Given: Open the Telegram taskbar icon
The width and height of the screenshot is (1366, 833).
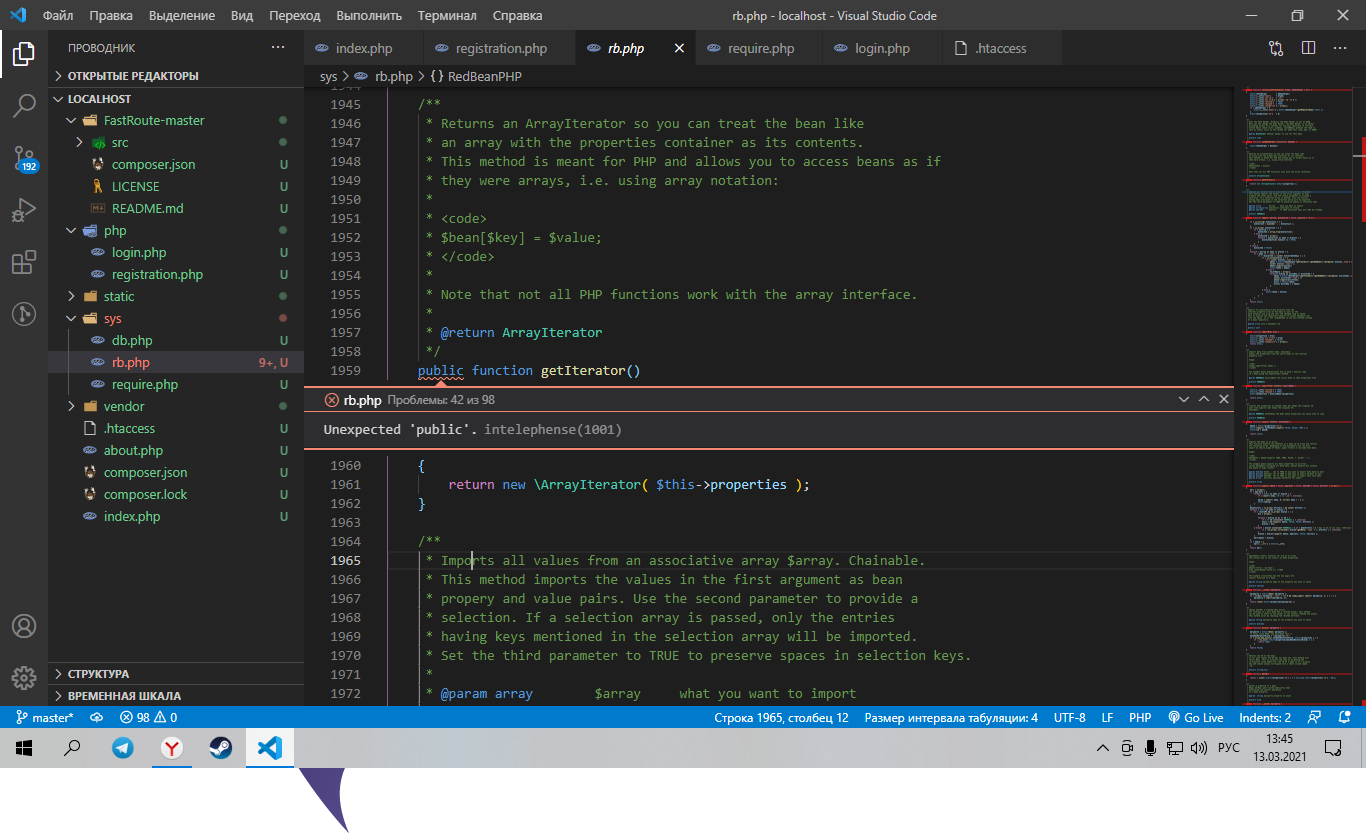Looking at the screenshot, I should (x=123, y=748).
